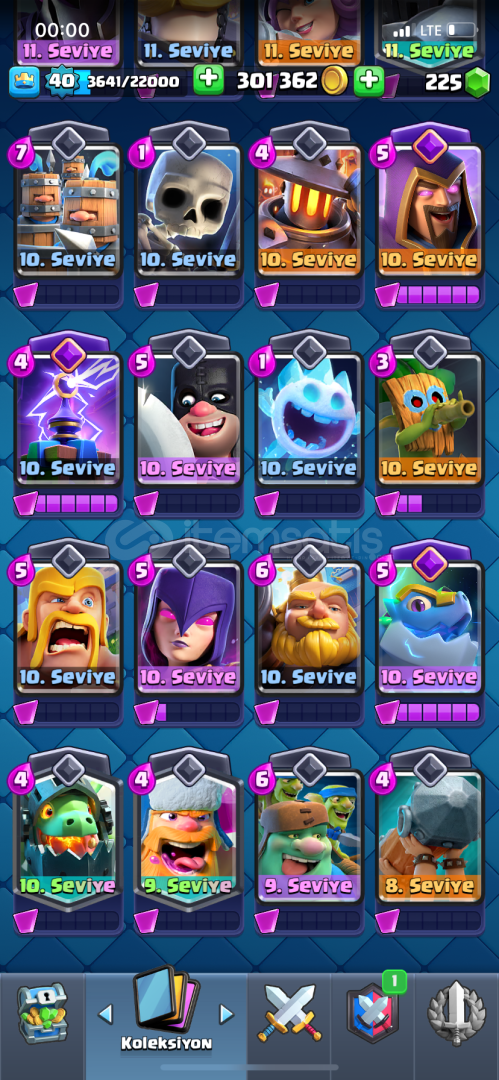Tap the blue crown king level icon
The width and height of the screenshot is (499, 1080).
(x=21, y=81)
